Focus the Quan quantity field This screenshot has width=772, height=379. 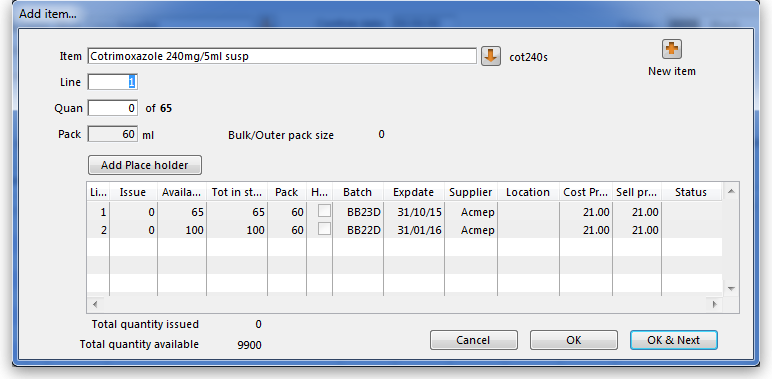(113, 108)
